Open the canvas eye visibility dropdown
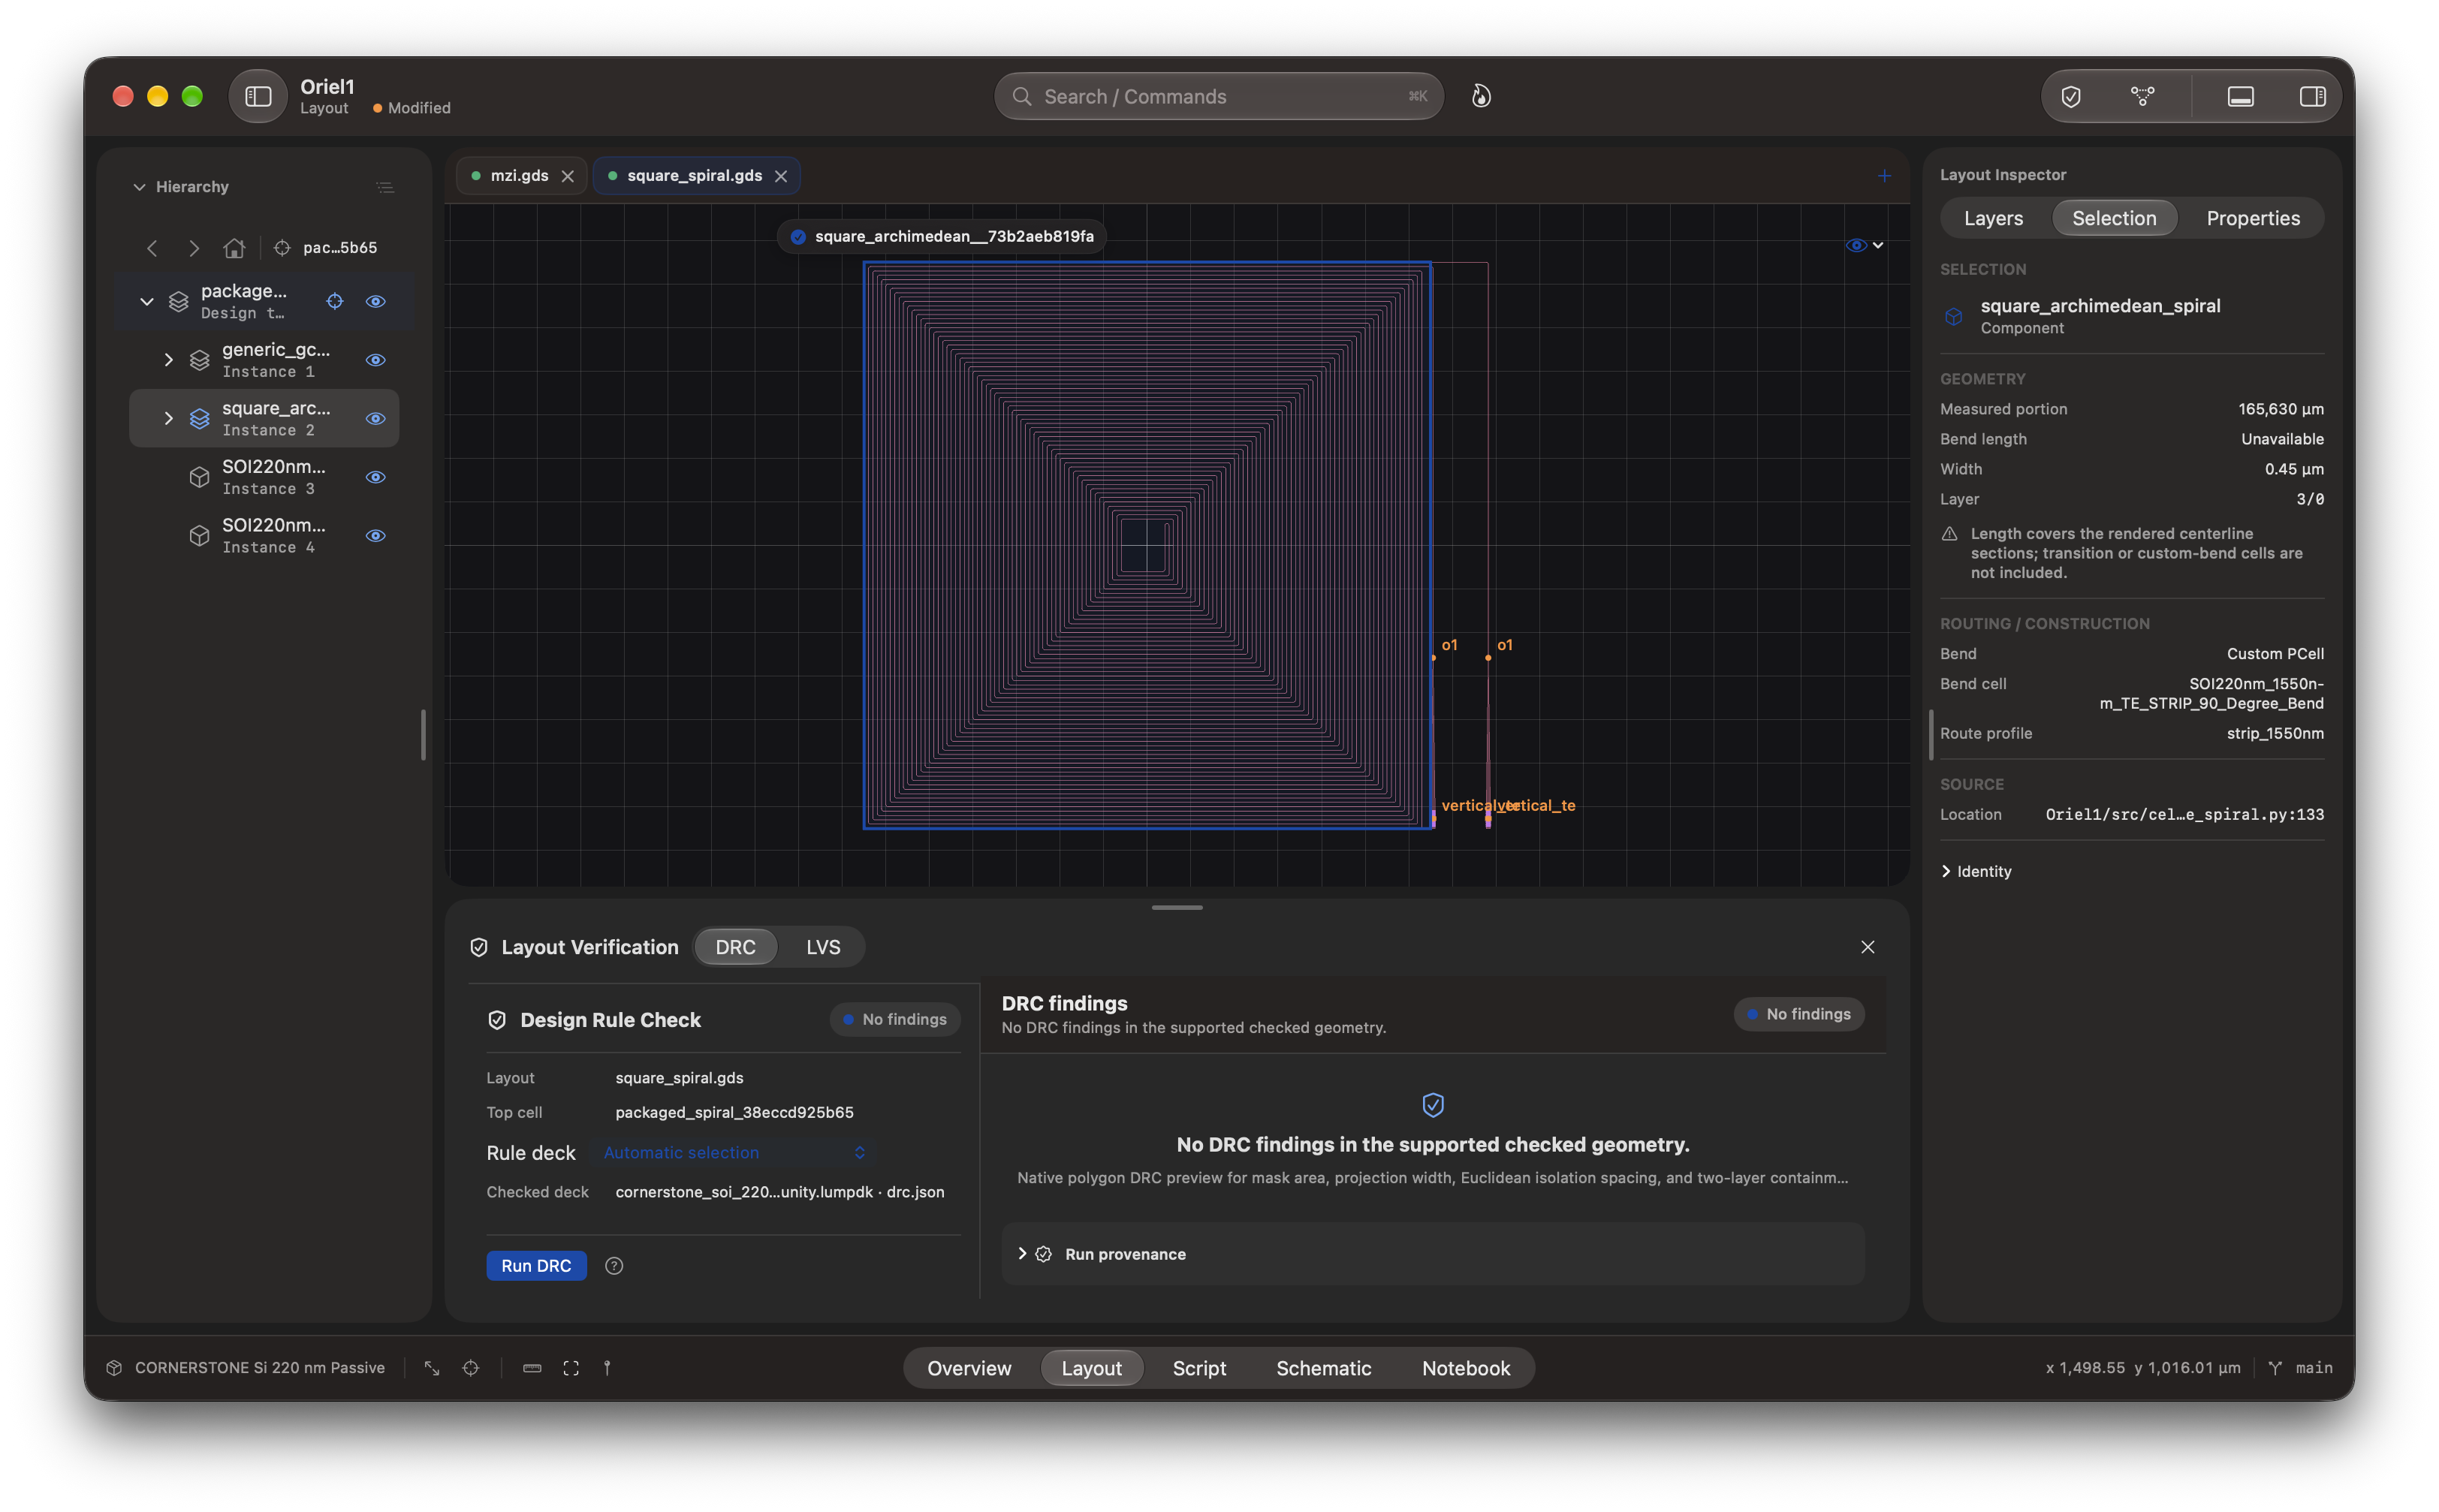 pos(1865,245)
